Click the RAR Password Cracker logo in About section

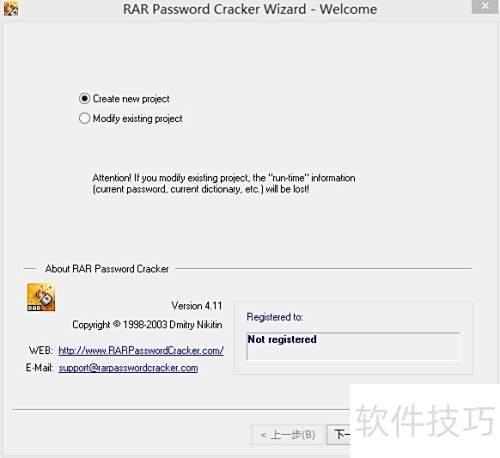click(41, 297)
